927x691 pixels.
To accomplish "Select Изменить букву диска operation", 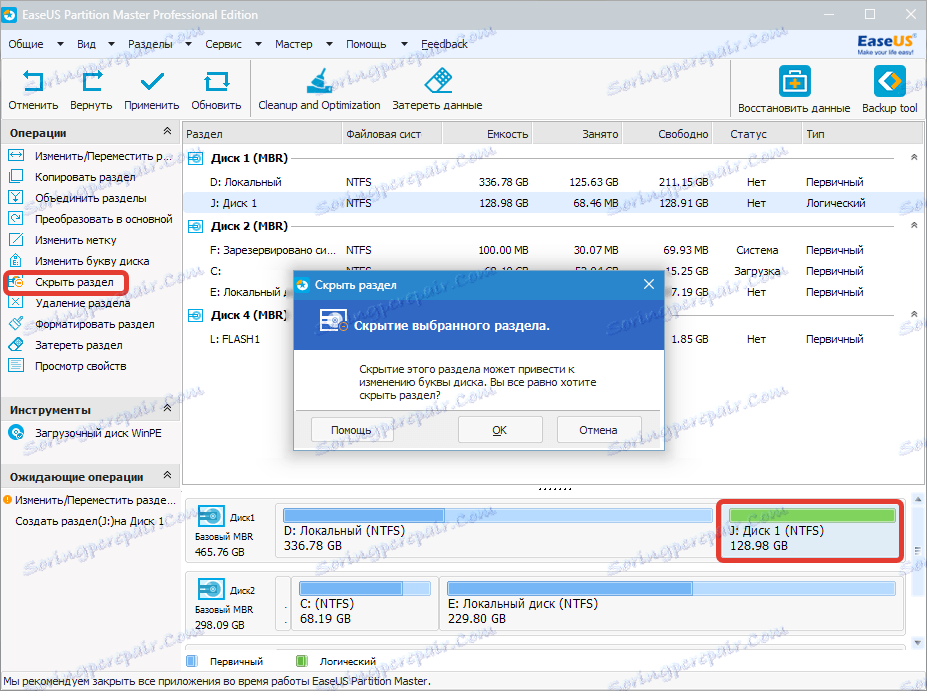I will point(79,261).
